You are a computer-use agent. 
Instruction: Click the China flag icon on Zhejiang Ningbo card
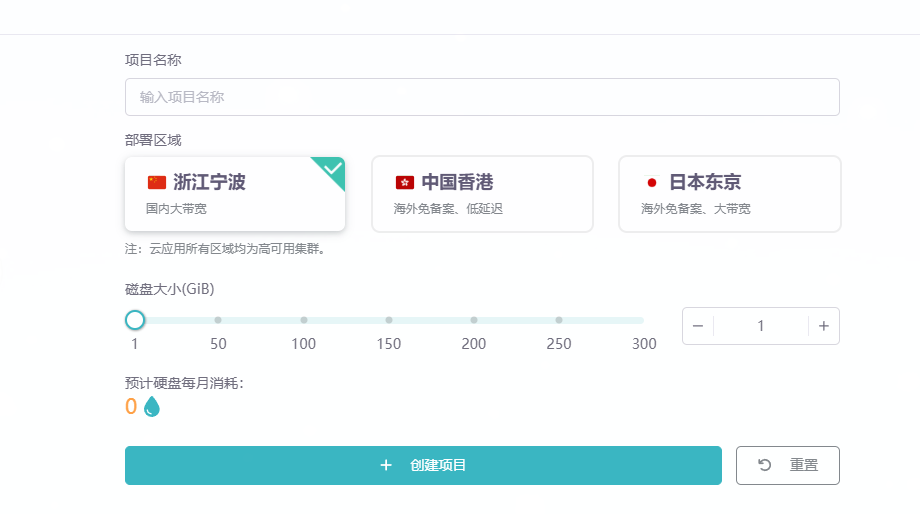157,183
